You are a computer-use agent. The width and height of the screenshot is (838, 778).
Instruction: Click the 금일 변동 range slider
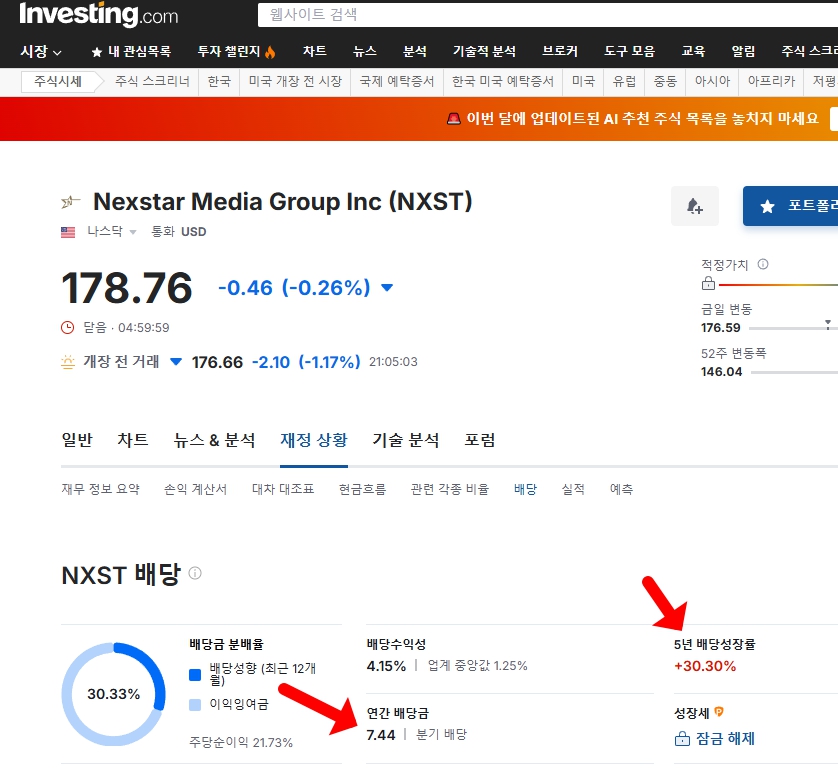(x=793, y=327)
